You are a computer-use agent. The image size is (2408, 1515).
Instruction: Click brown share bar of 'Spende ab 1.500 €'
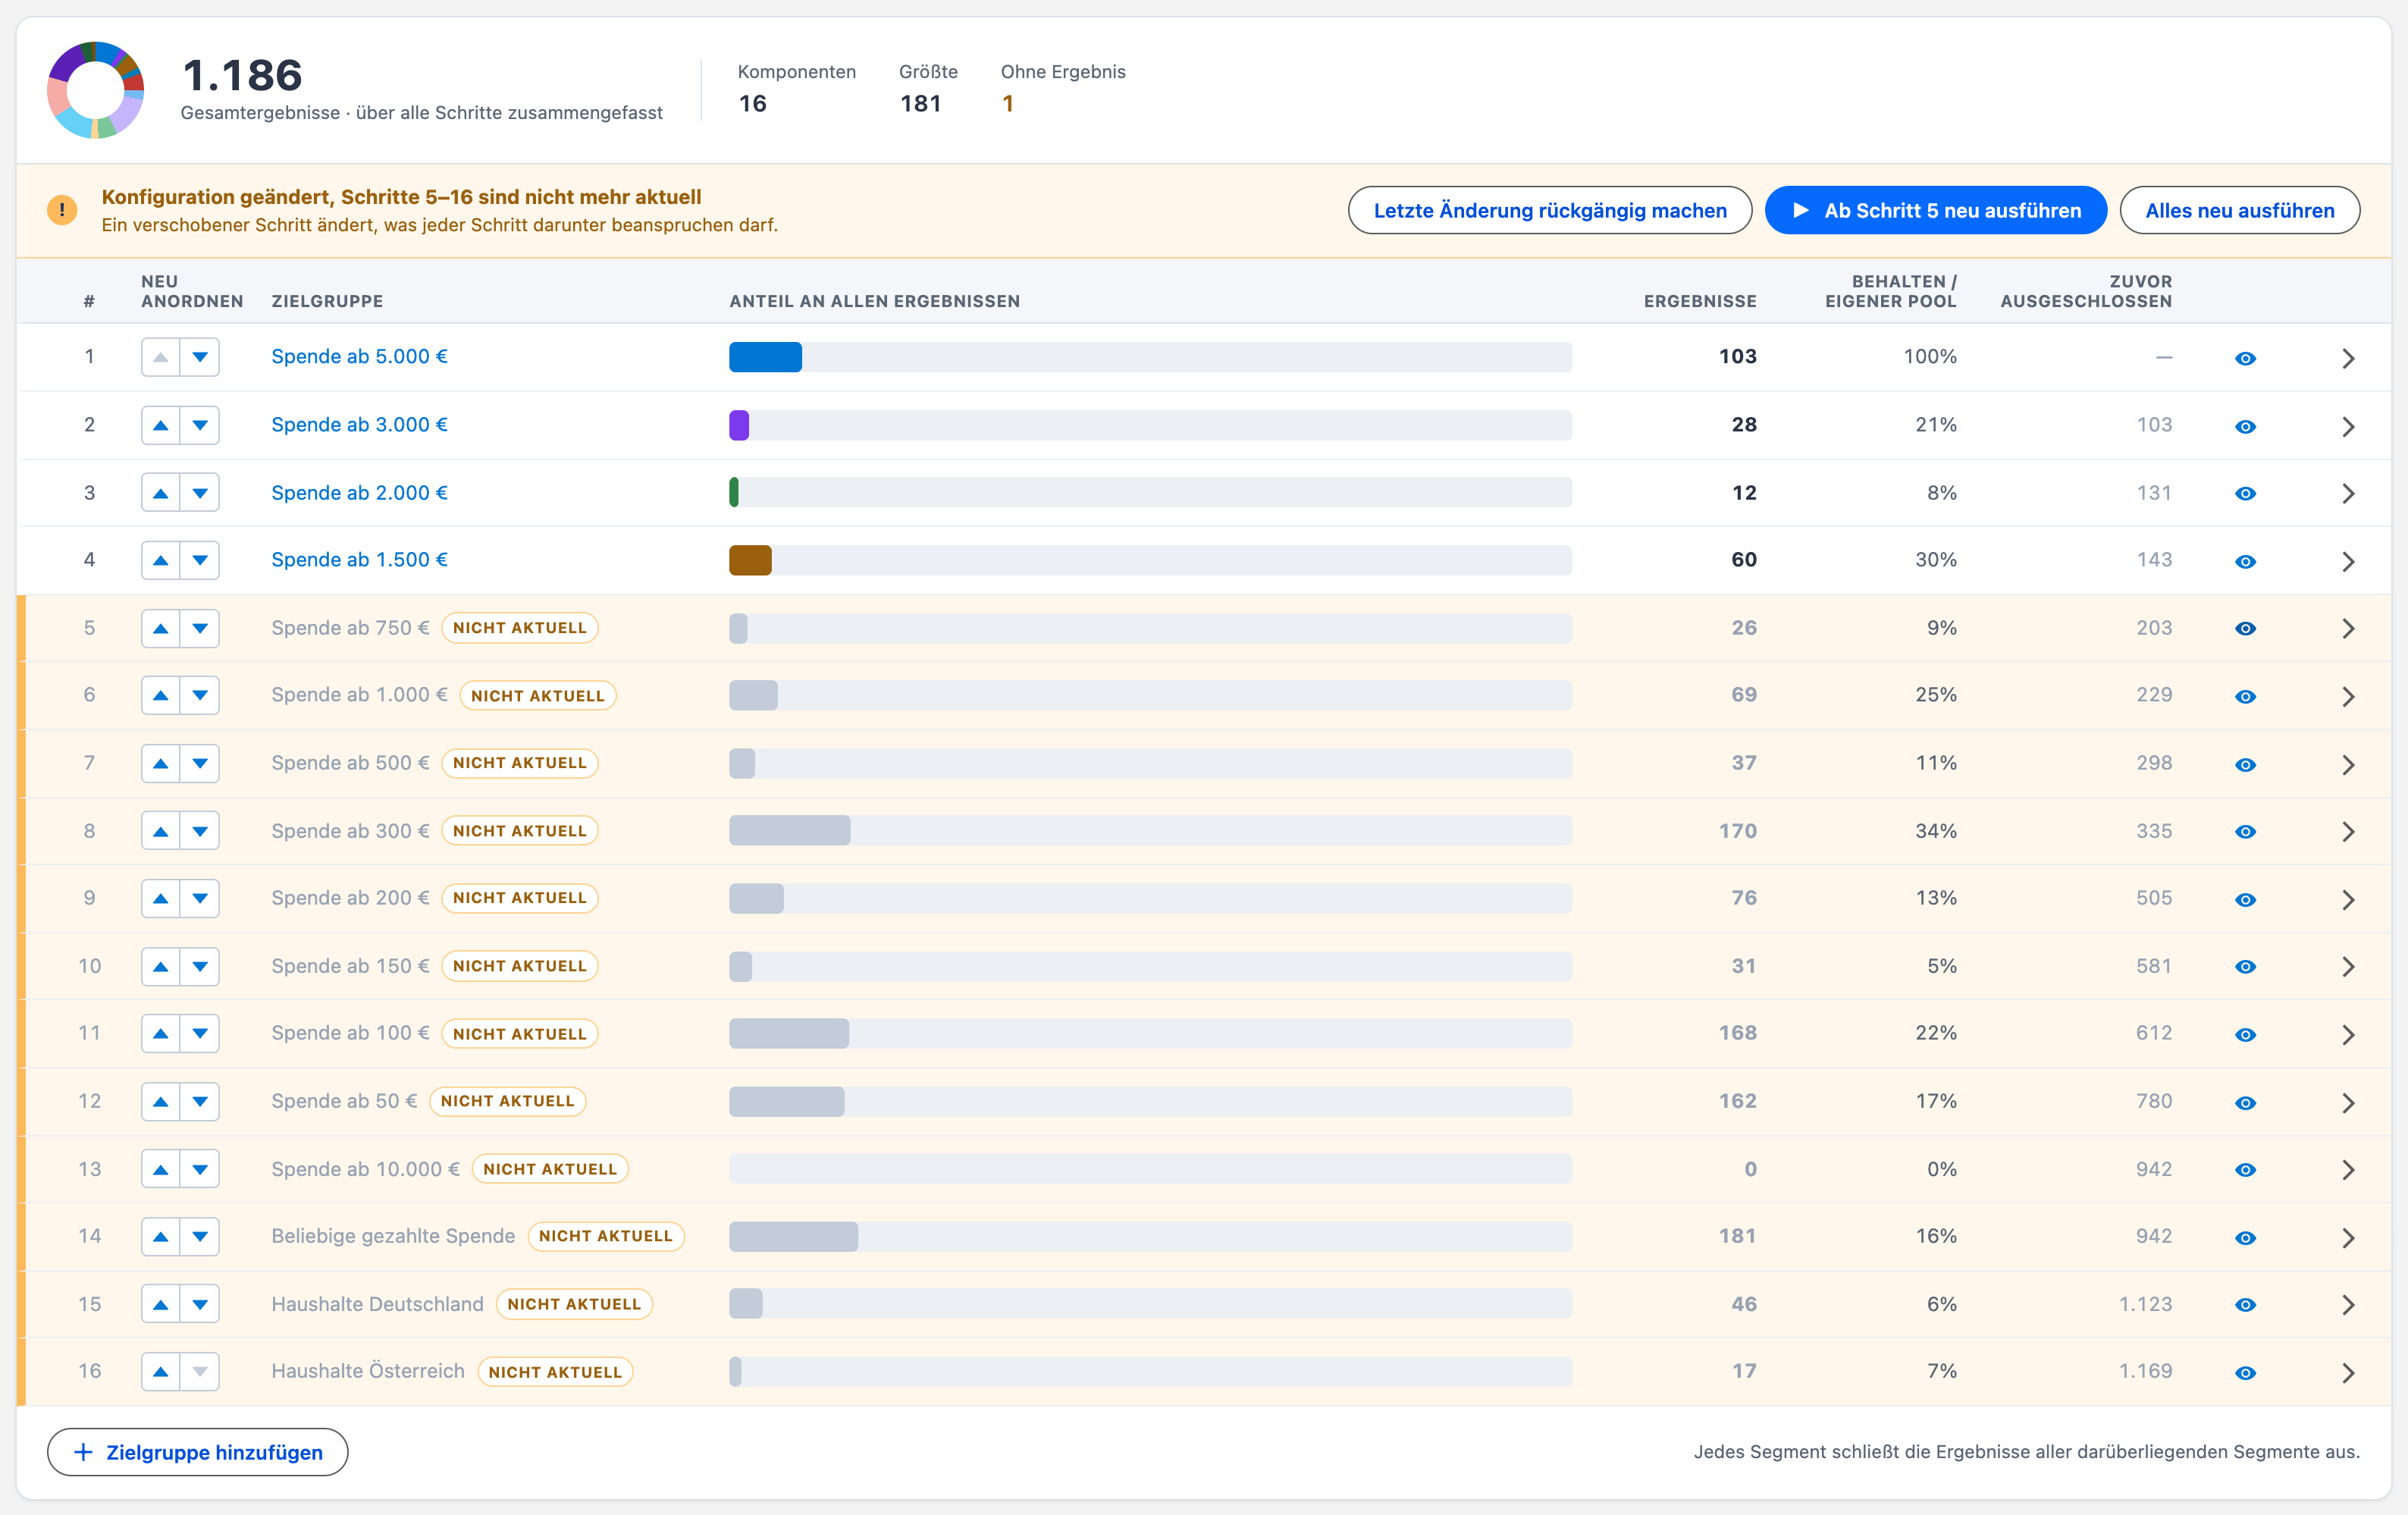click(750, 560)
